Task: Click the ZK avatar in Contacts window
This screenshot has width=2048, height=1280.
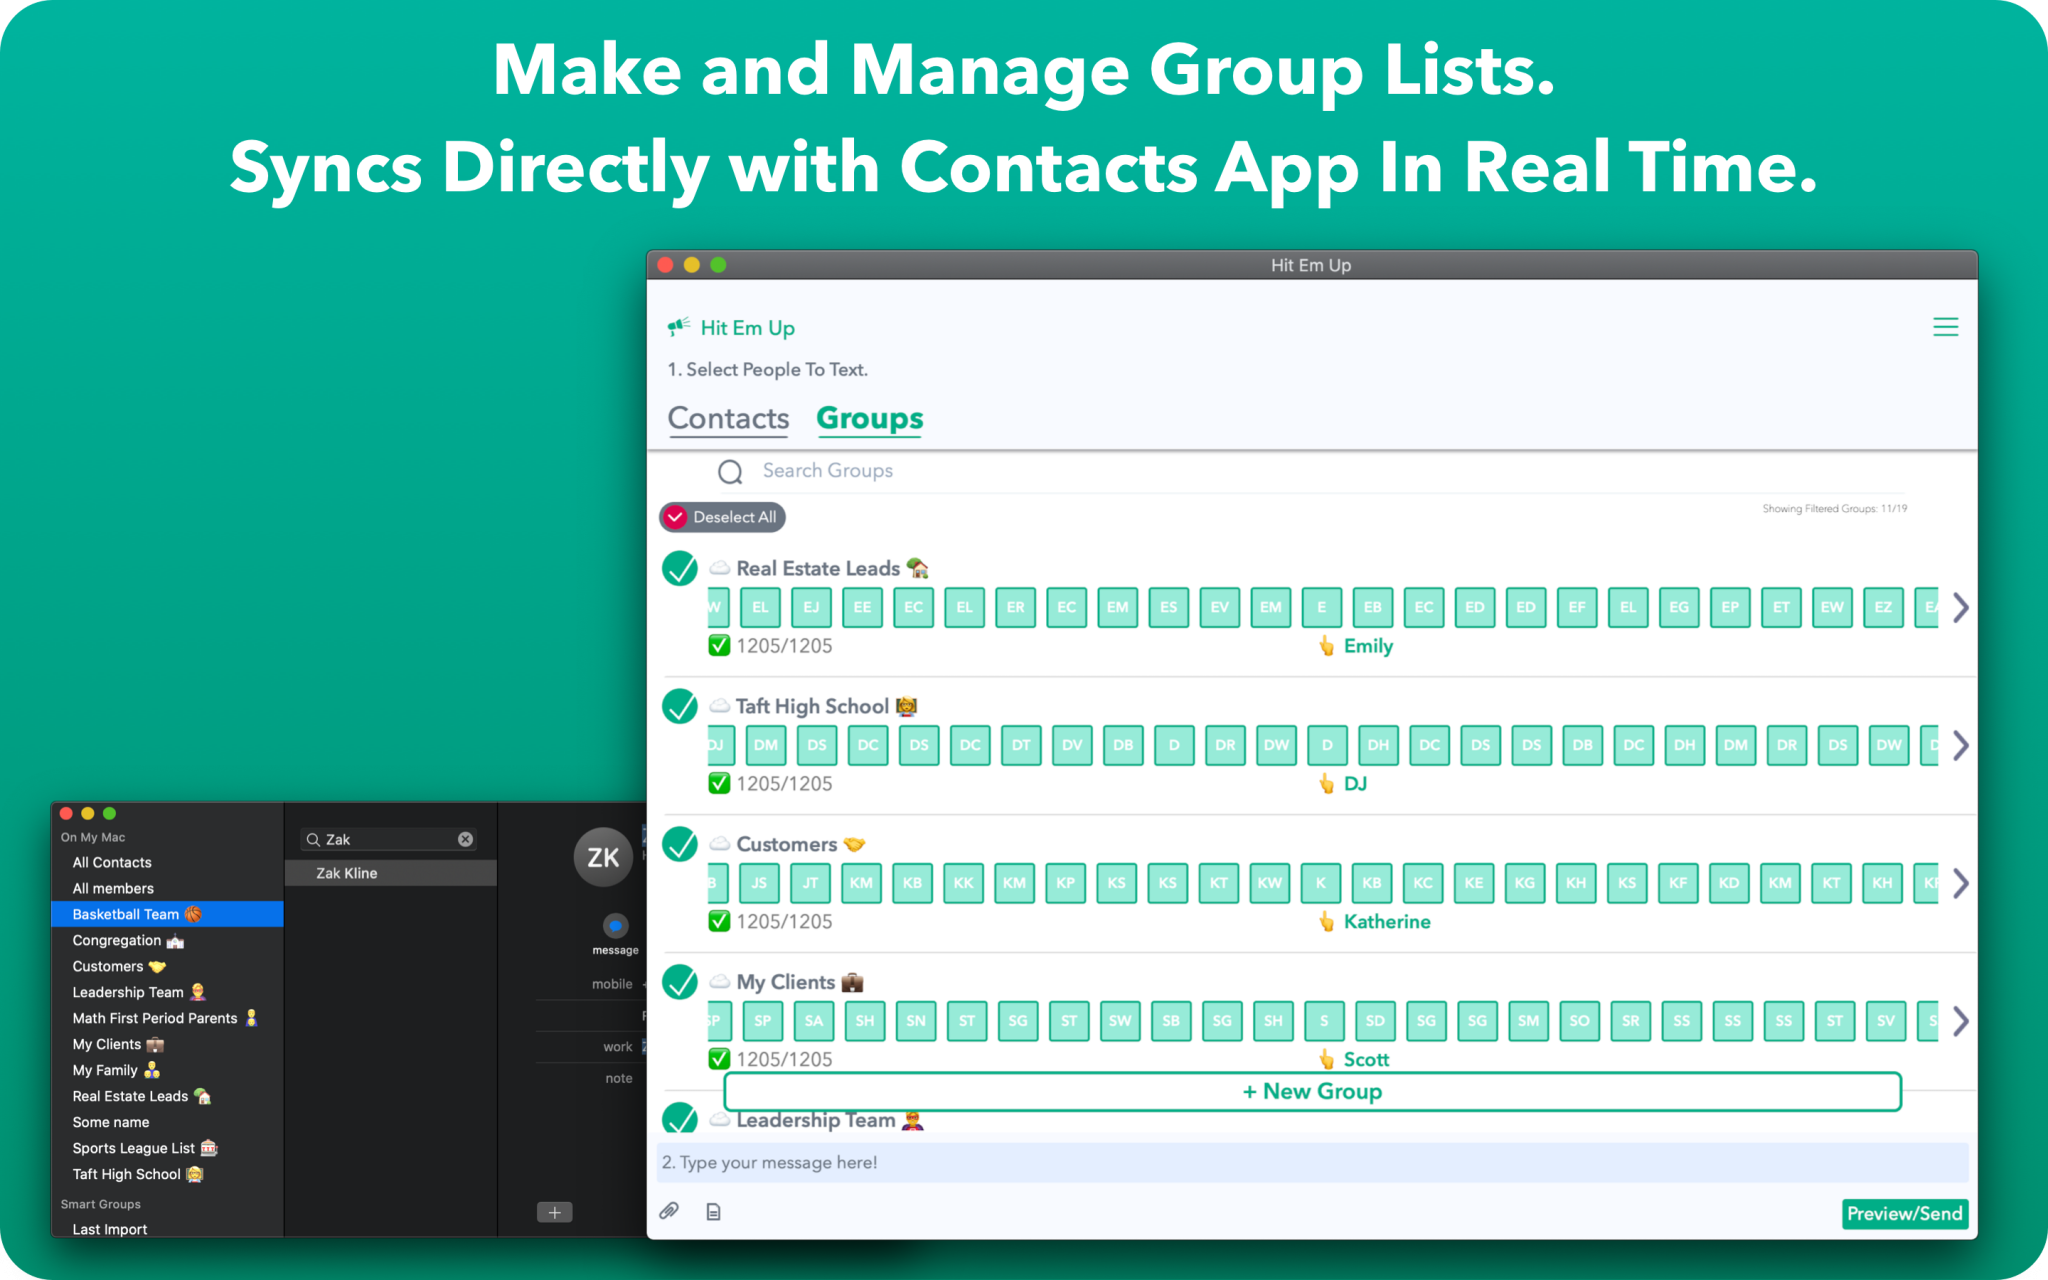Action: pyautogui.click(x=603, y=857)
